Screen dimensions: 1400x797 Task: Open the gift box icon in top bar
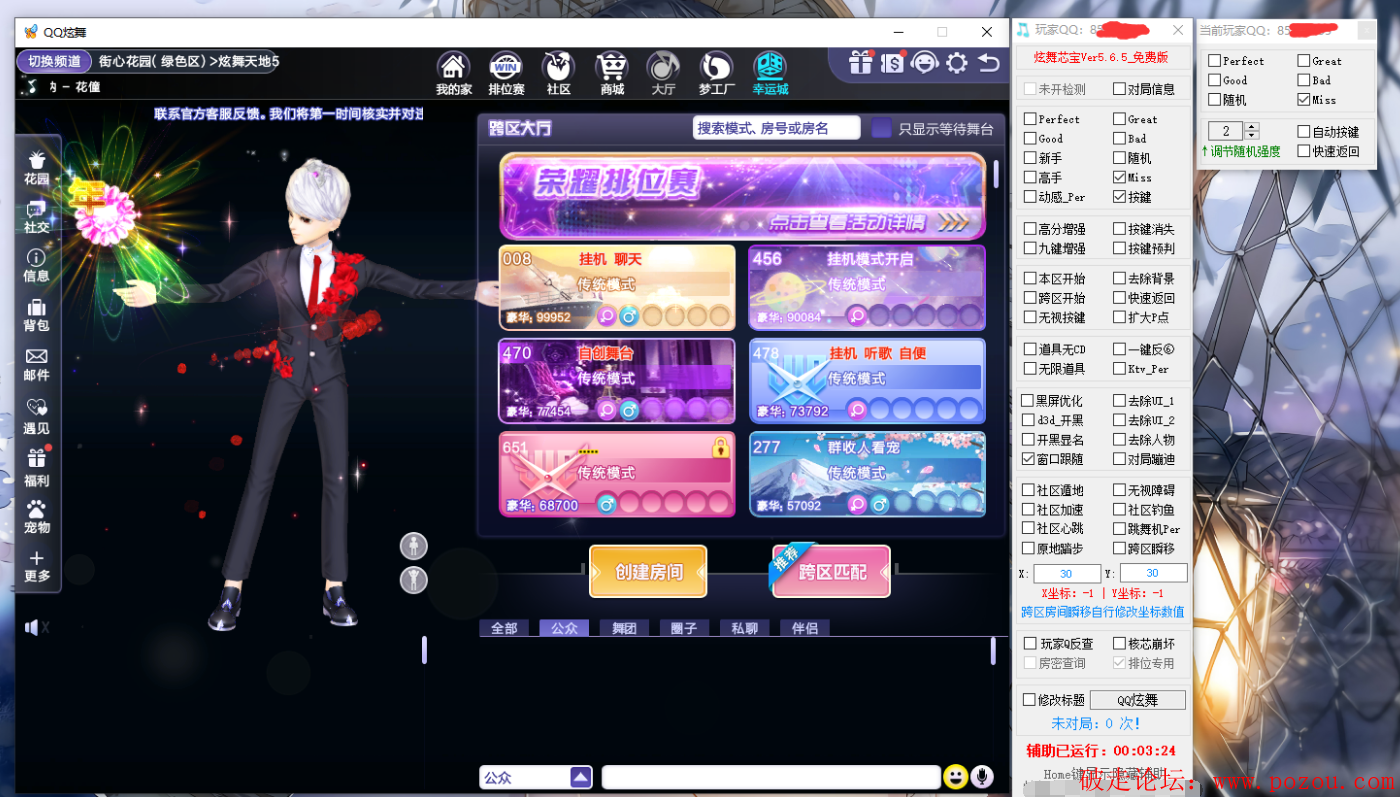coord(860,63)
